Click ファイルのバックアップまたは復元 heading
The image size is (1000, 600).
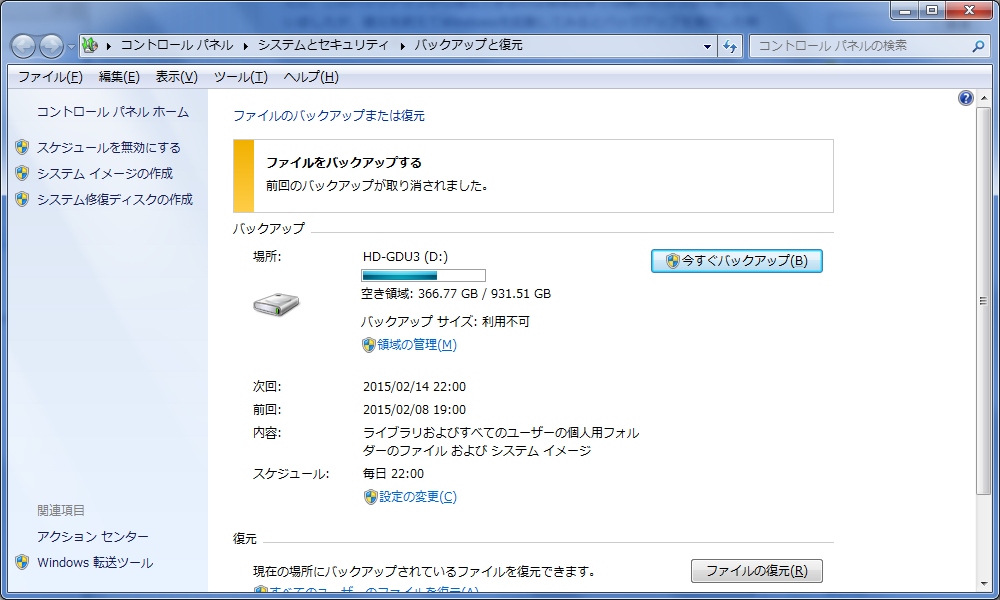tap(328, 116)
